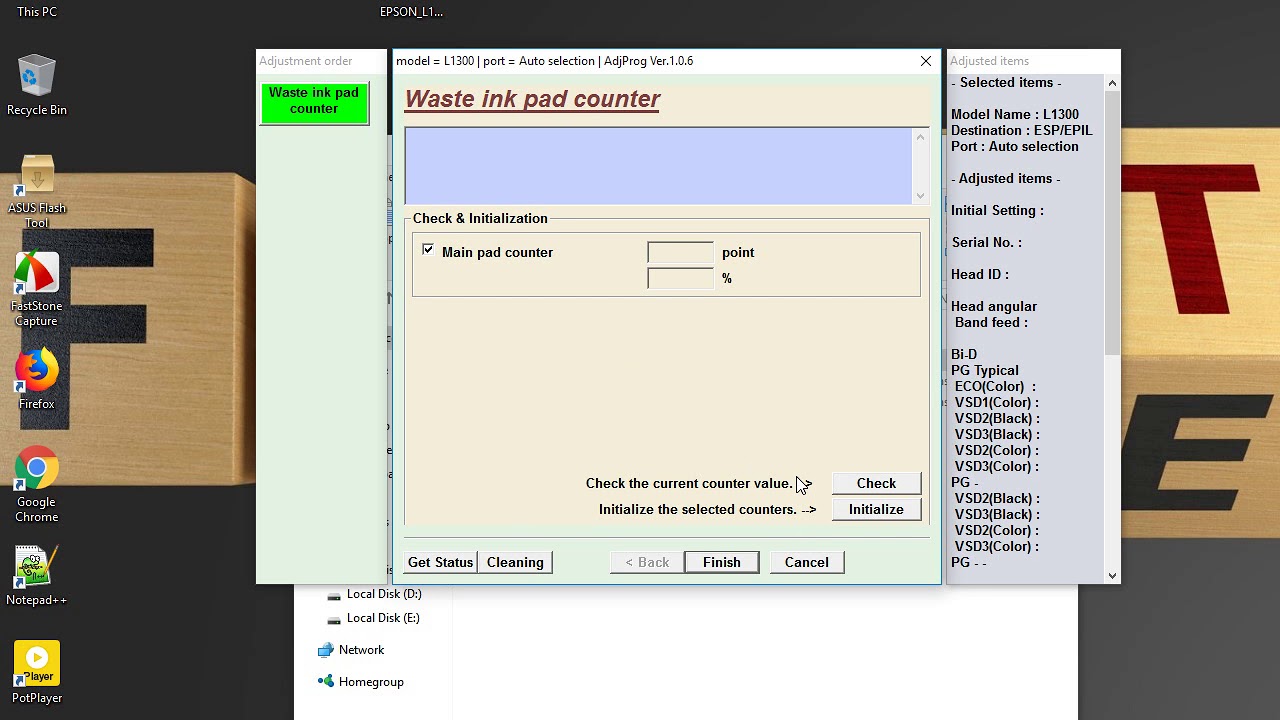Click the 'VSD1(Color) :' entry
Image resolution: width=1280 pixels, height=720 pixels.
click(997, 402)
